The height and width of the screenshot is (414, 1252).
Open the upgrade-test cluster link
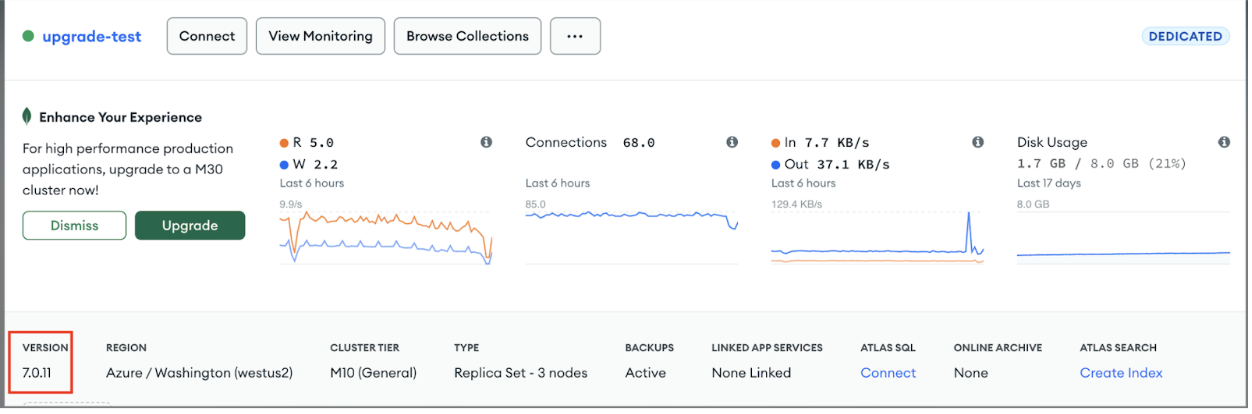pos(91,36)
